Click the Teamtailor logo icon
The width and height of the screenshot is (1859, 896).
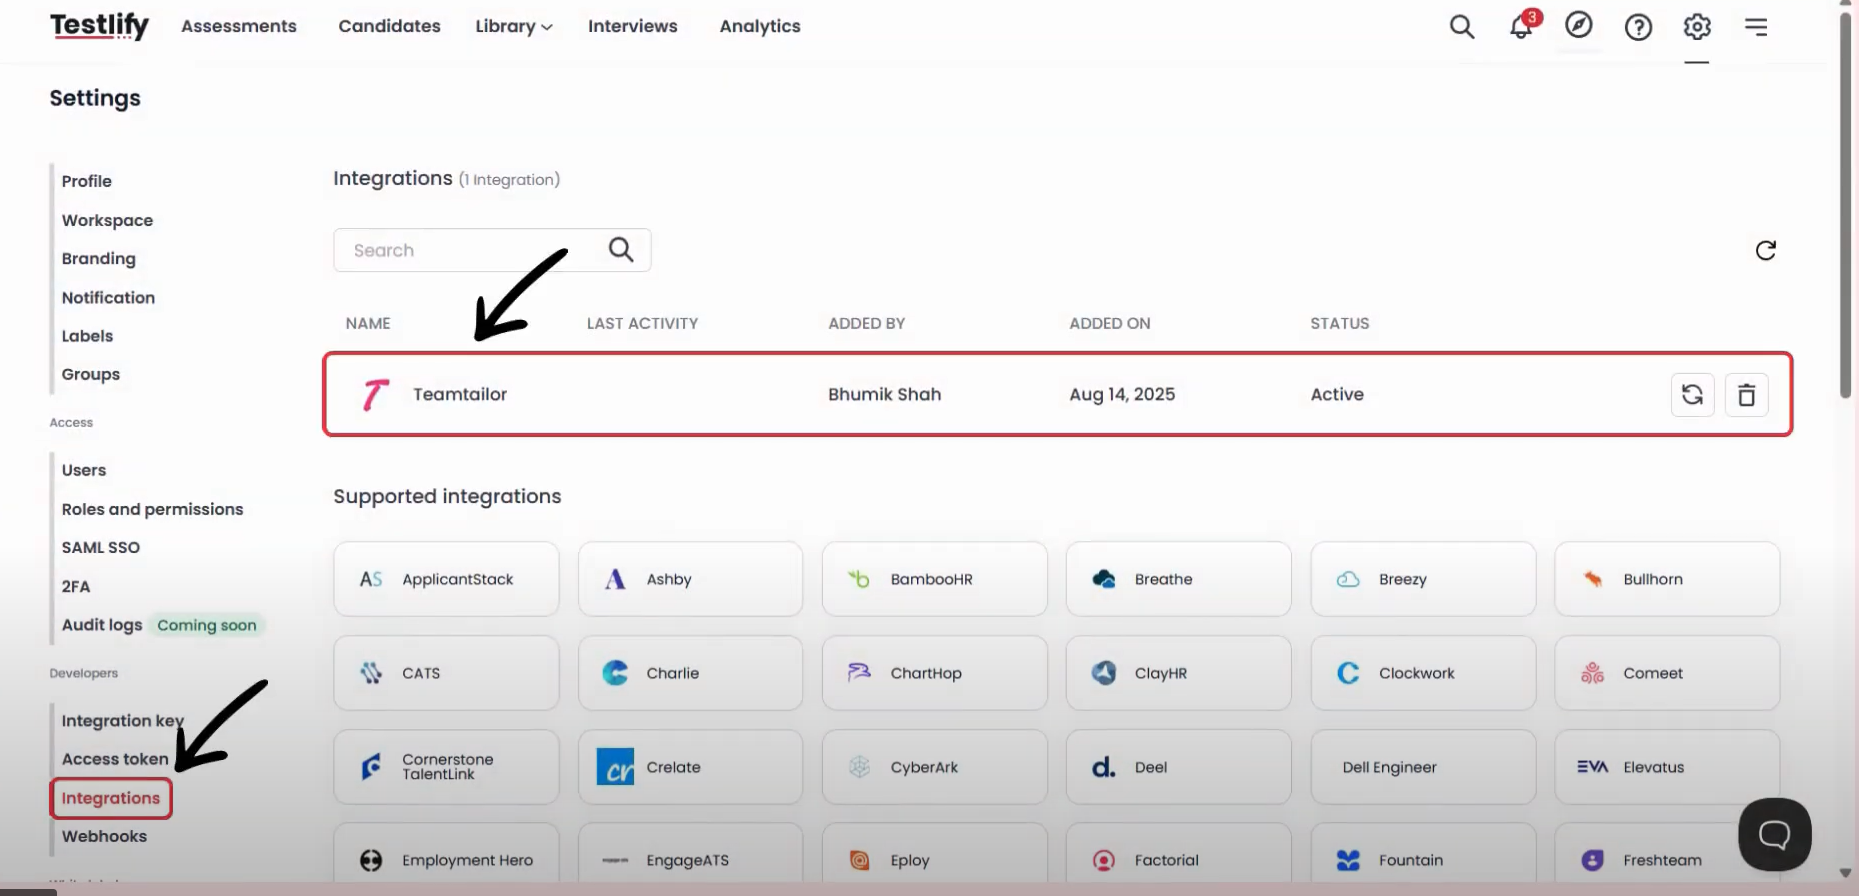375,395
